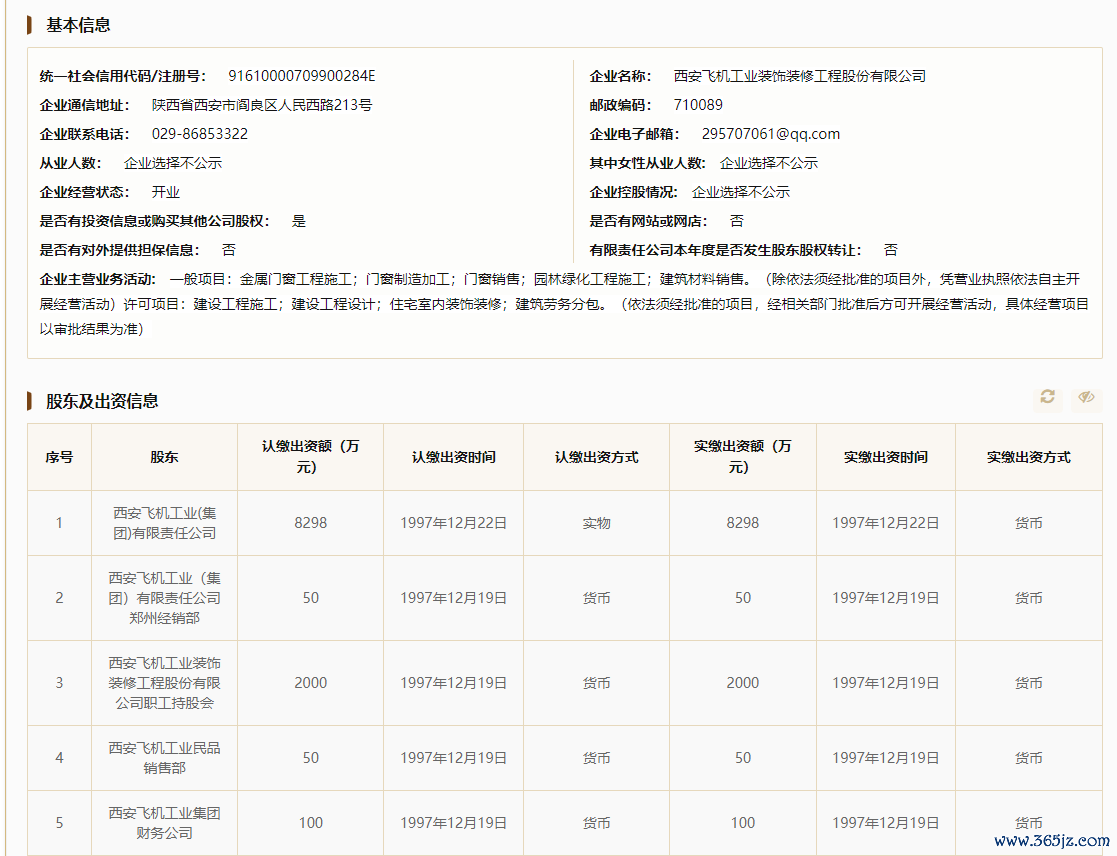Select subscribed method 货币 in row 4
Viewport: 1117px width, 856px height.
click(x=596, y=758)
